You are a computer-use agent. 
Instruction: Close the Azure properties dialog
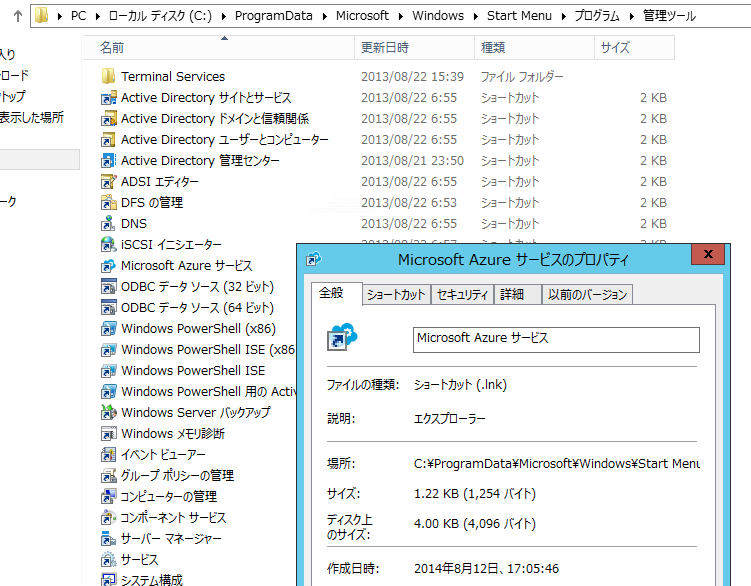coord(708,254)
